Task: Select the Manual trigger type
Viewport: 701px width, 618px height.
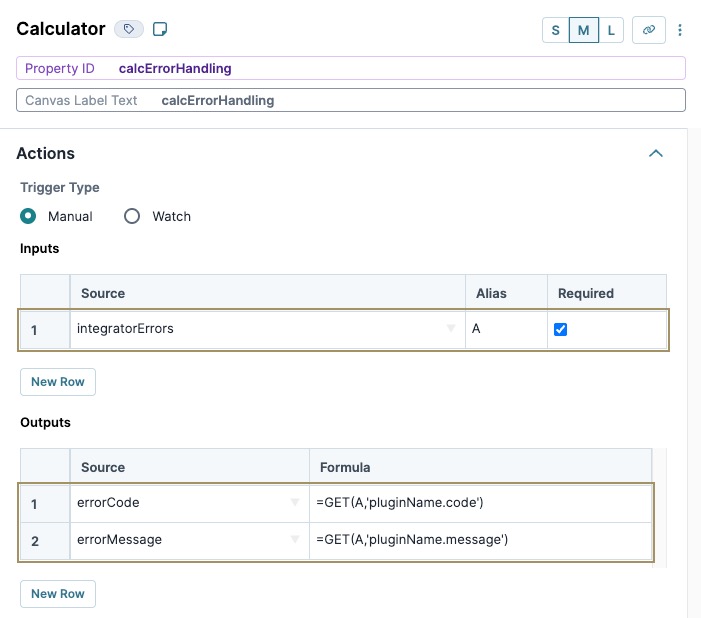Action: pyautogui.click(x=28, y=216)
